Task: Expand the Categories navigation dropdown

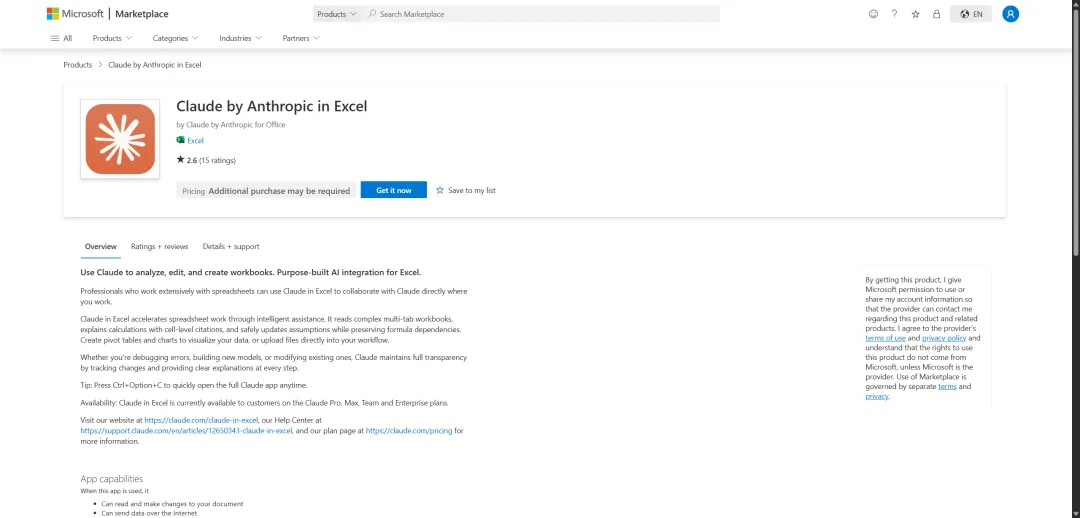Action: 176,39
